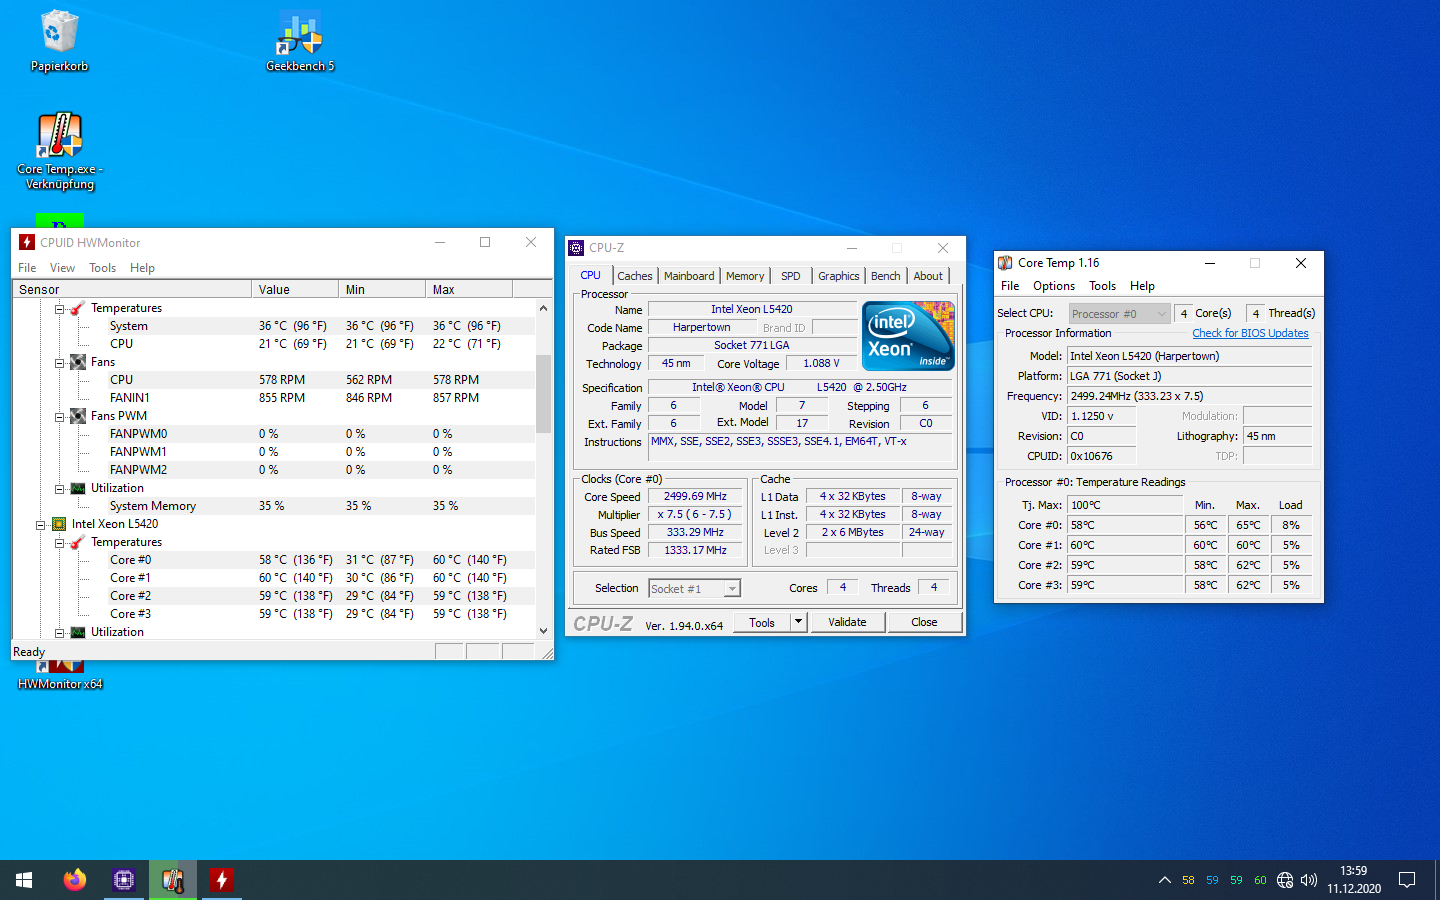Click the Intel Xeon inside logo in CPU-Z

tap(906, 335)
